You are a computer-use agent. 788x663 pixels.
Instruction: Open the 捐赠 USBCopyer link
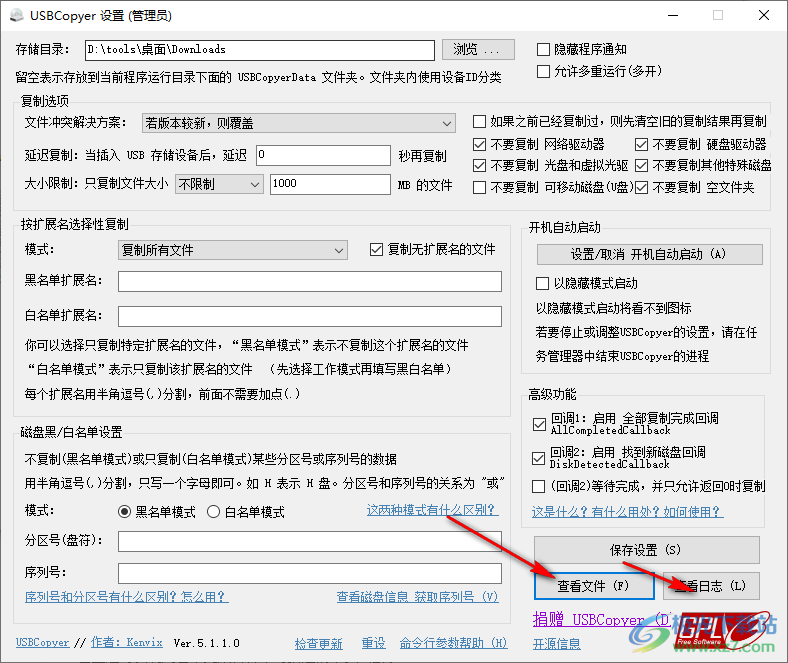pyautogui.click(x=601, y=620)
